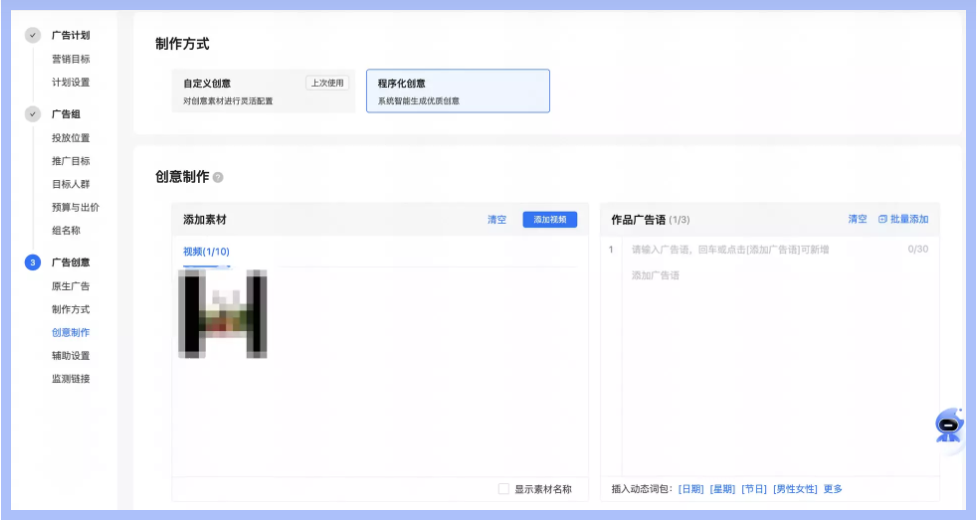
Task: Select the 自定义创意 creation method card
Action: [x=263, y=91]
